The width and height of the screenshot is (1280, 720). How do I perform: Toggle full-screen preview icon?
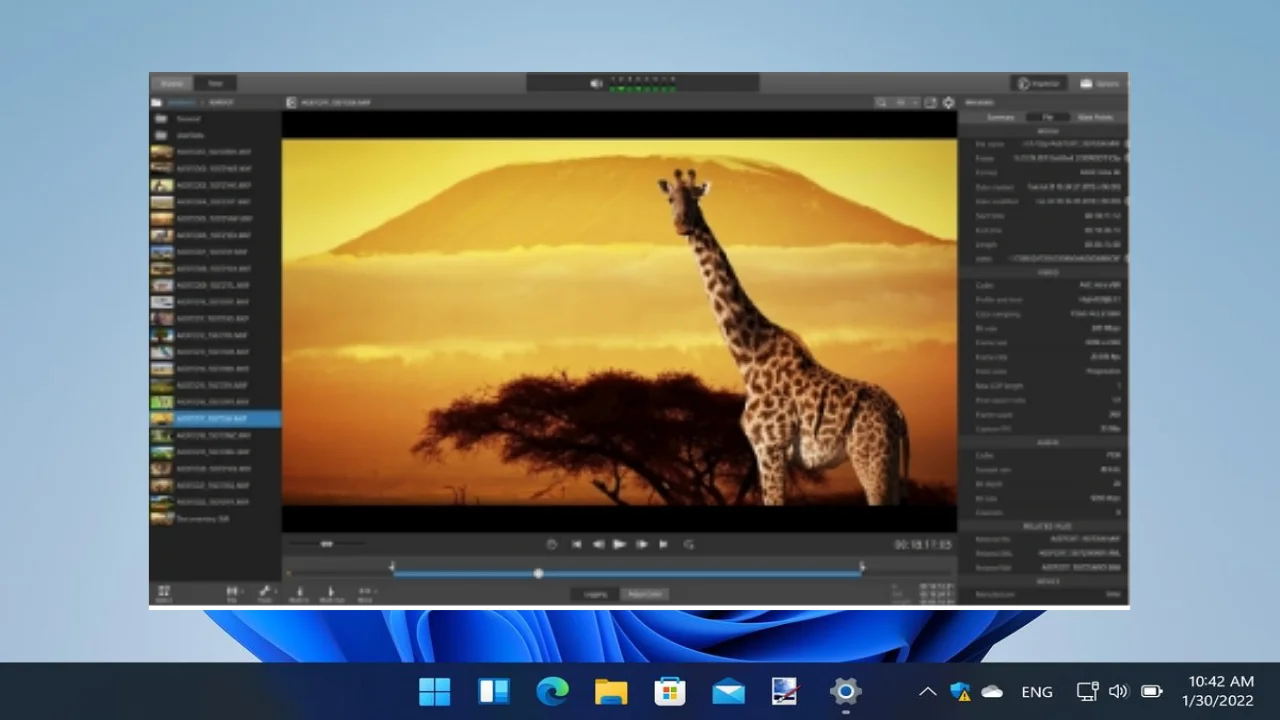click(x=930, y=102)
